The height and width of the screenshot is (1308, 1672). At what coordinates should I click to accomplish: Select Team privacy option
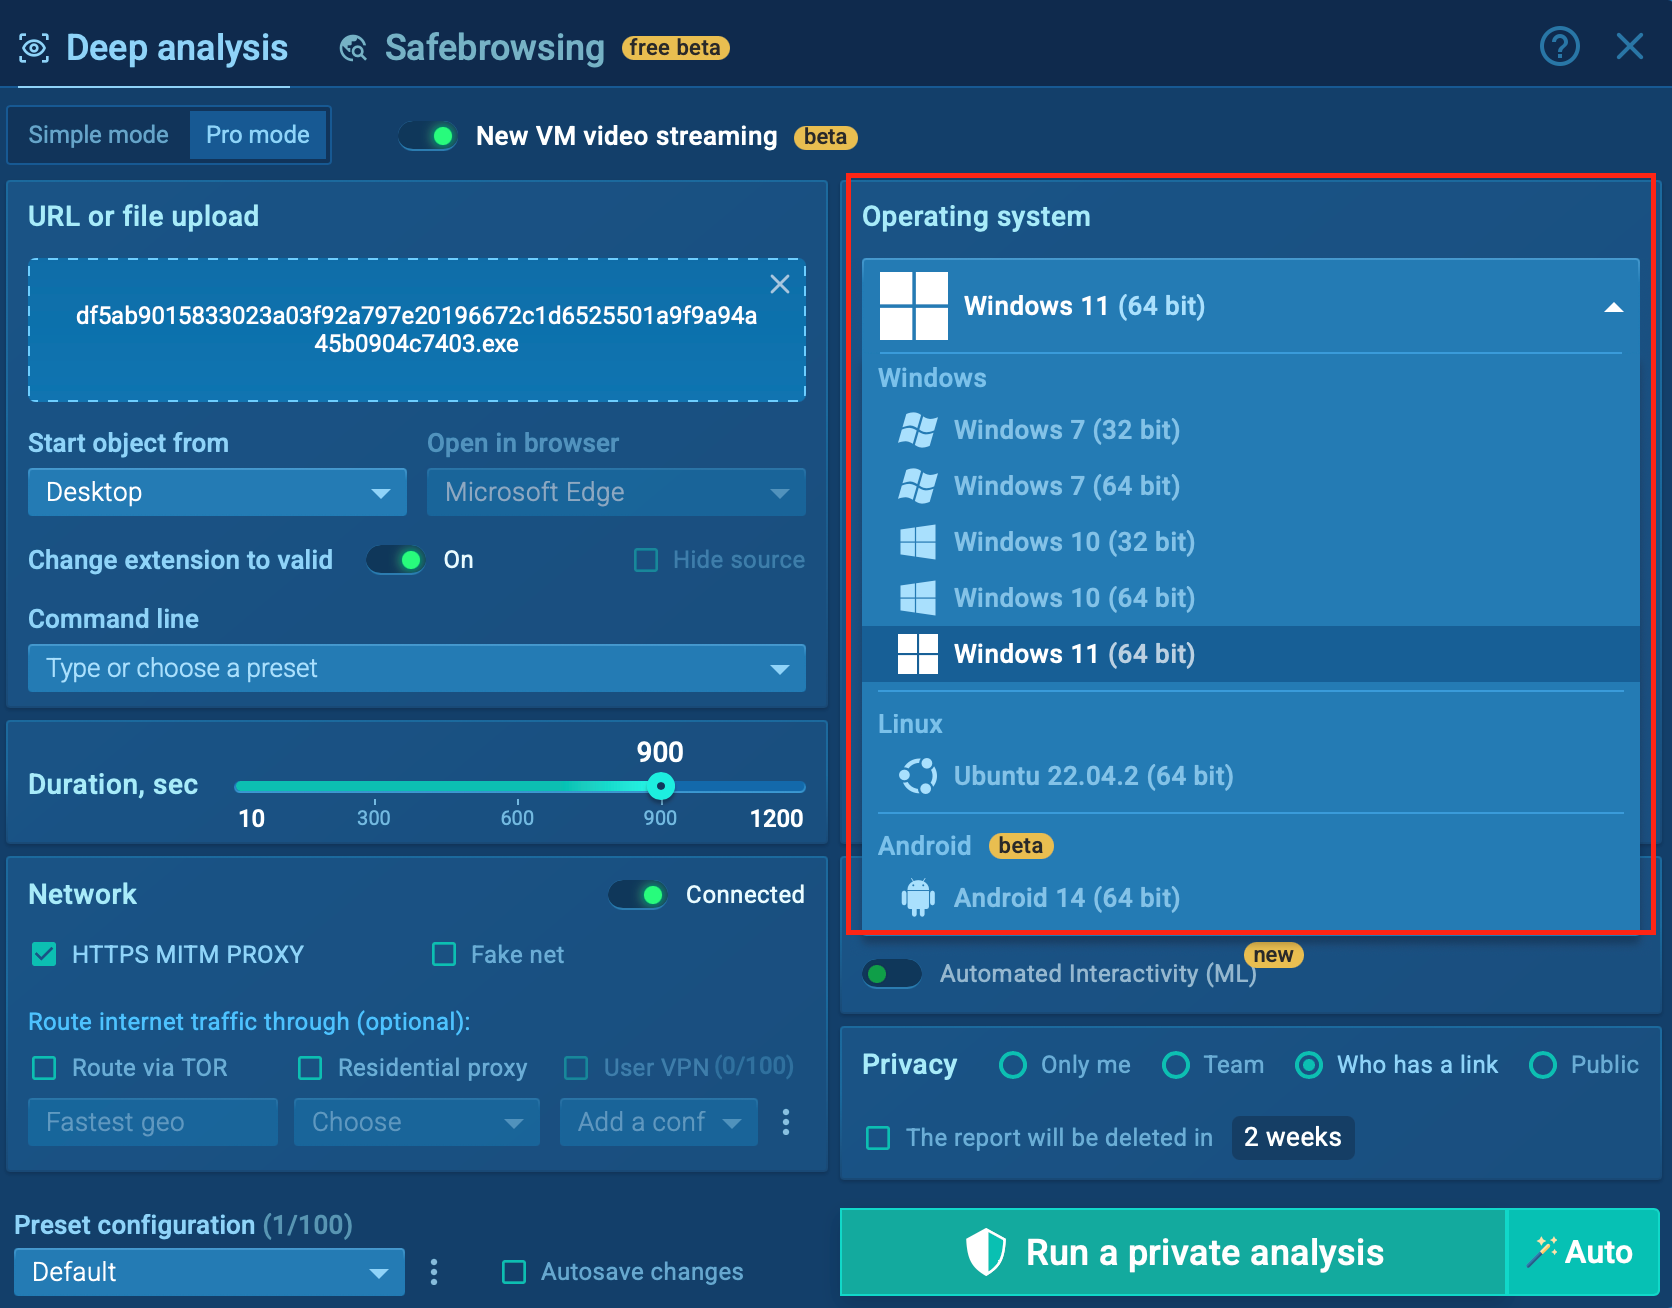point(1176,1065)
